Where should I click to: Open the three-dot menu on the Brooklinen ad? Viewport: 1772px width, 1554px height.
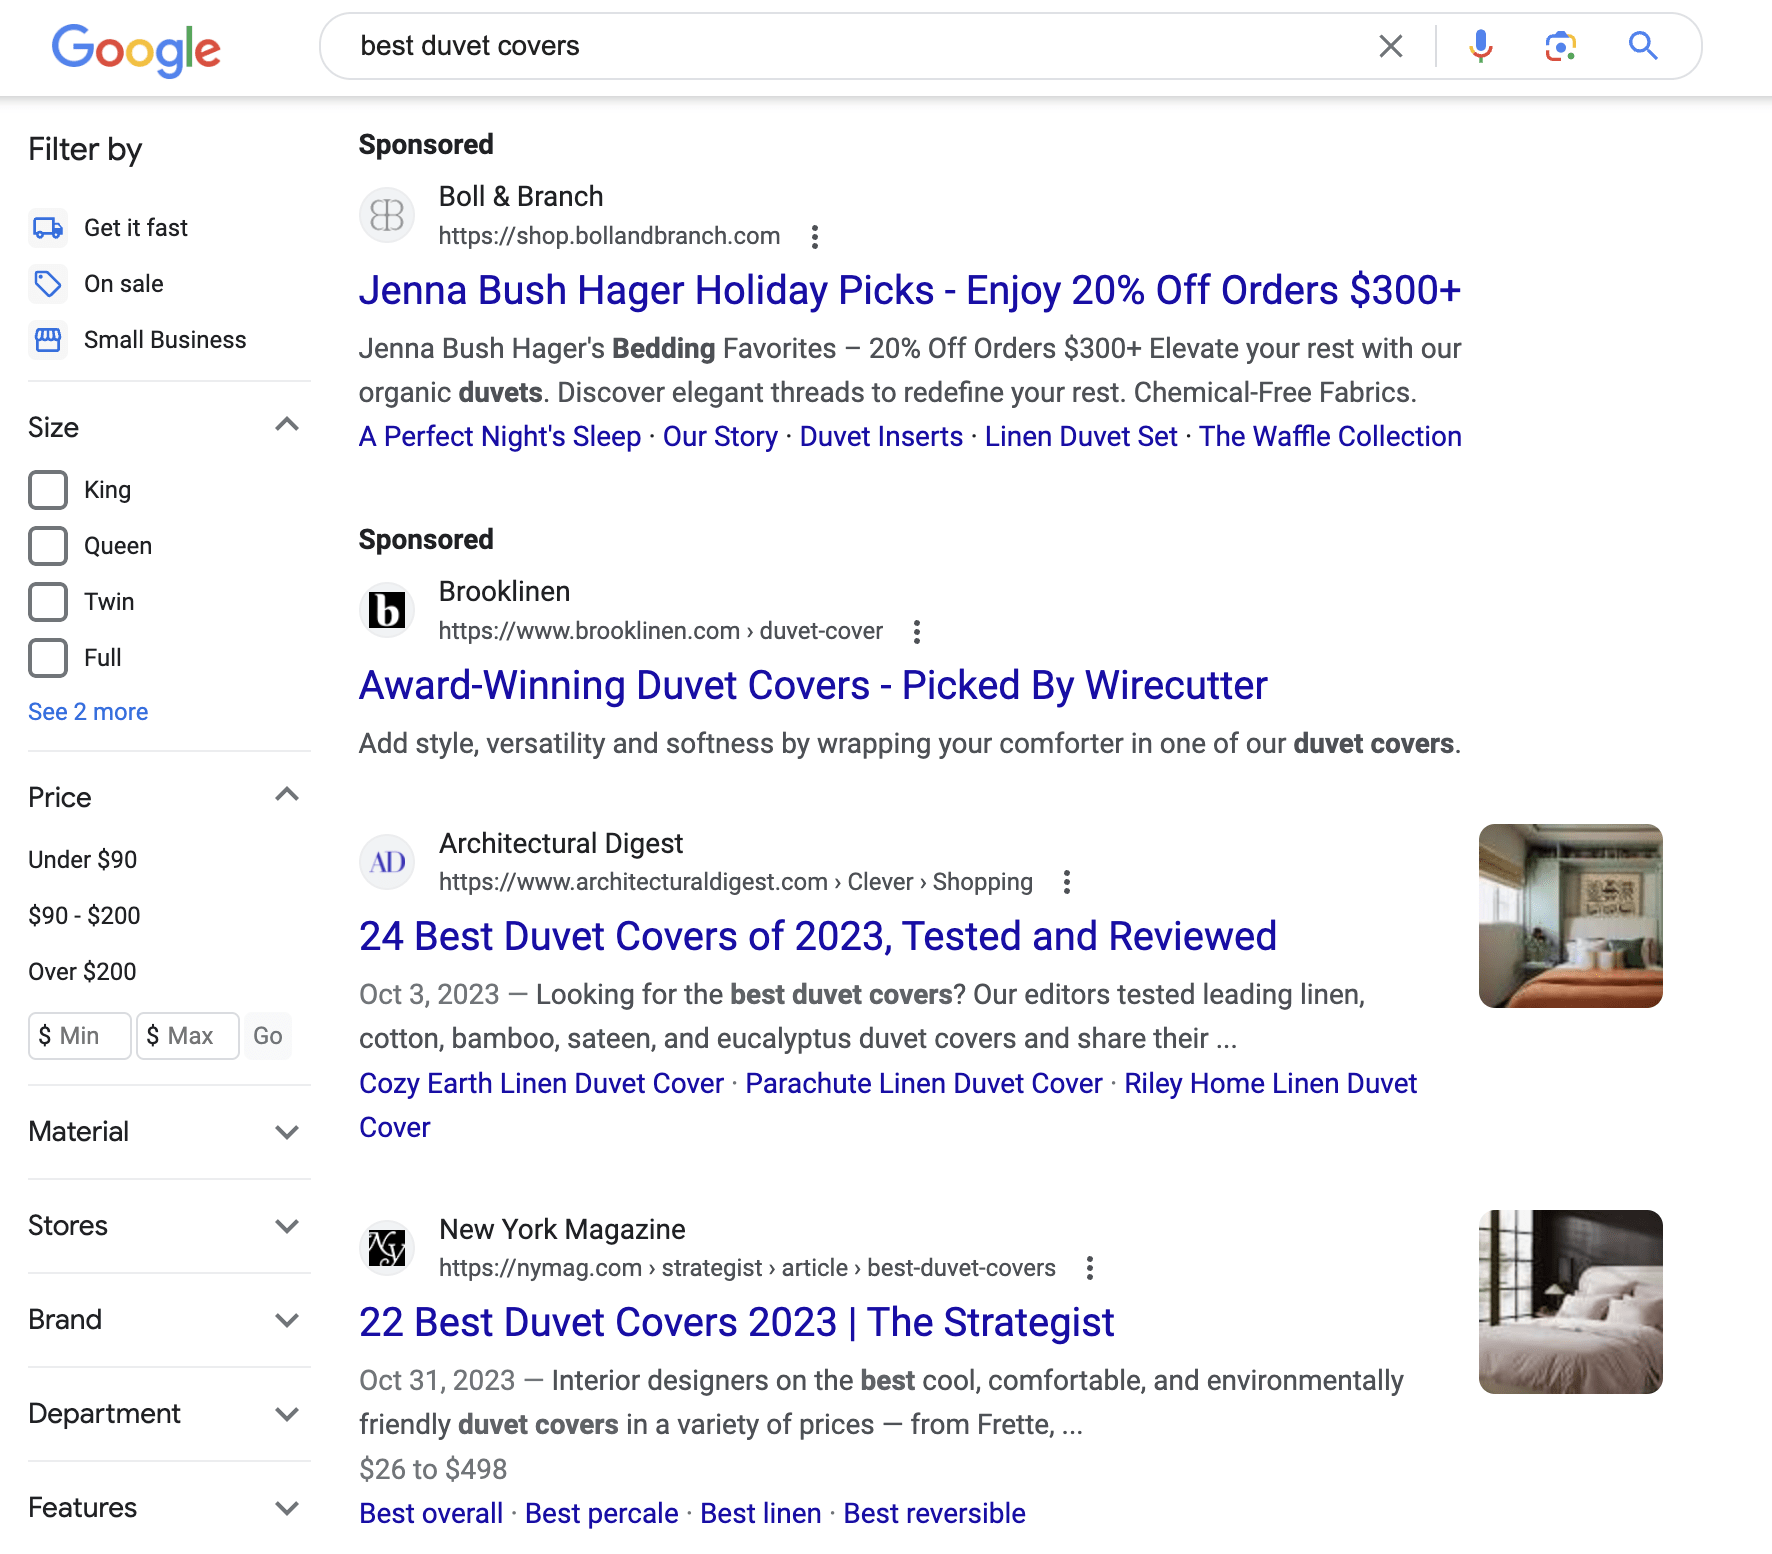click(916, 632)
